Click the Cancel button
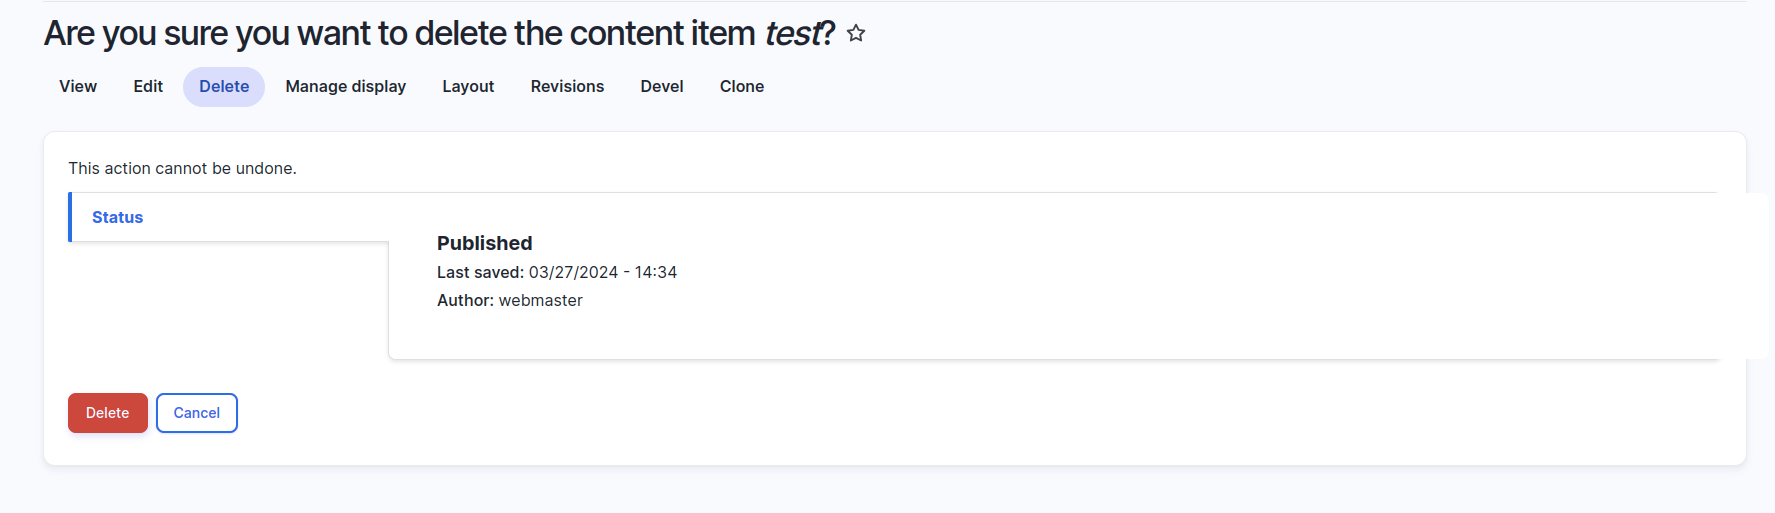This screenshot has width=1775, height=513. tap(197, 413)
